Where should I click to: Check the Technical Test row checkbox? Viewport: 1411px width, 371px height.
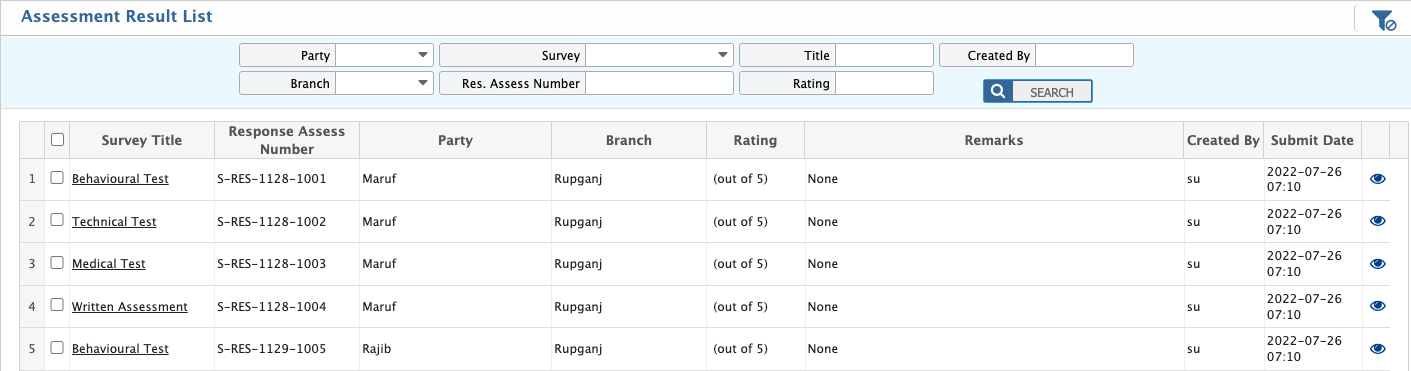point(57,220)
